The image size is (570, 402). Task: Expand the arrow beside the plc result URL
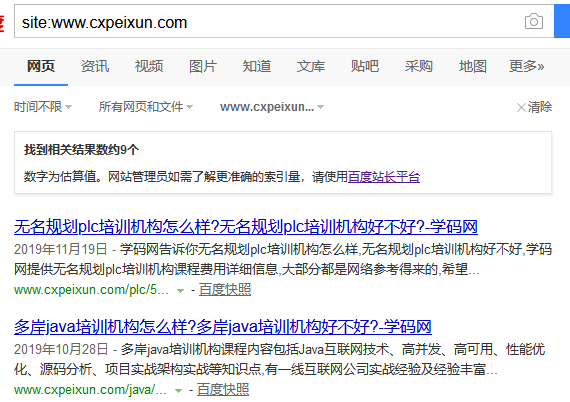click(x=180, y=290)
